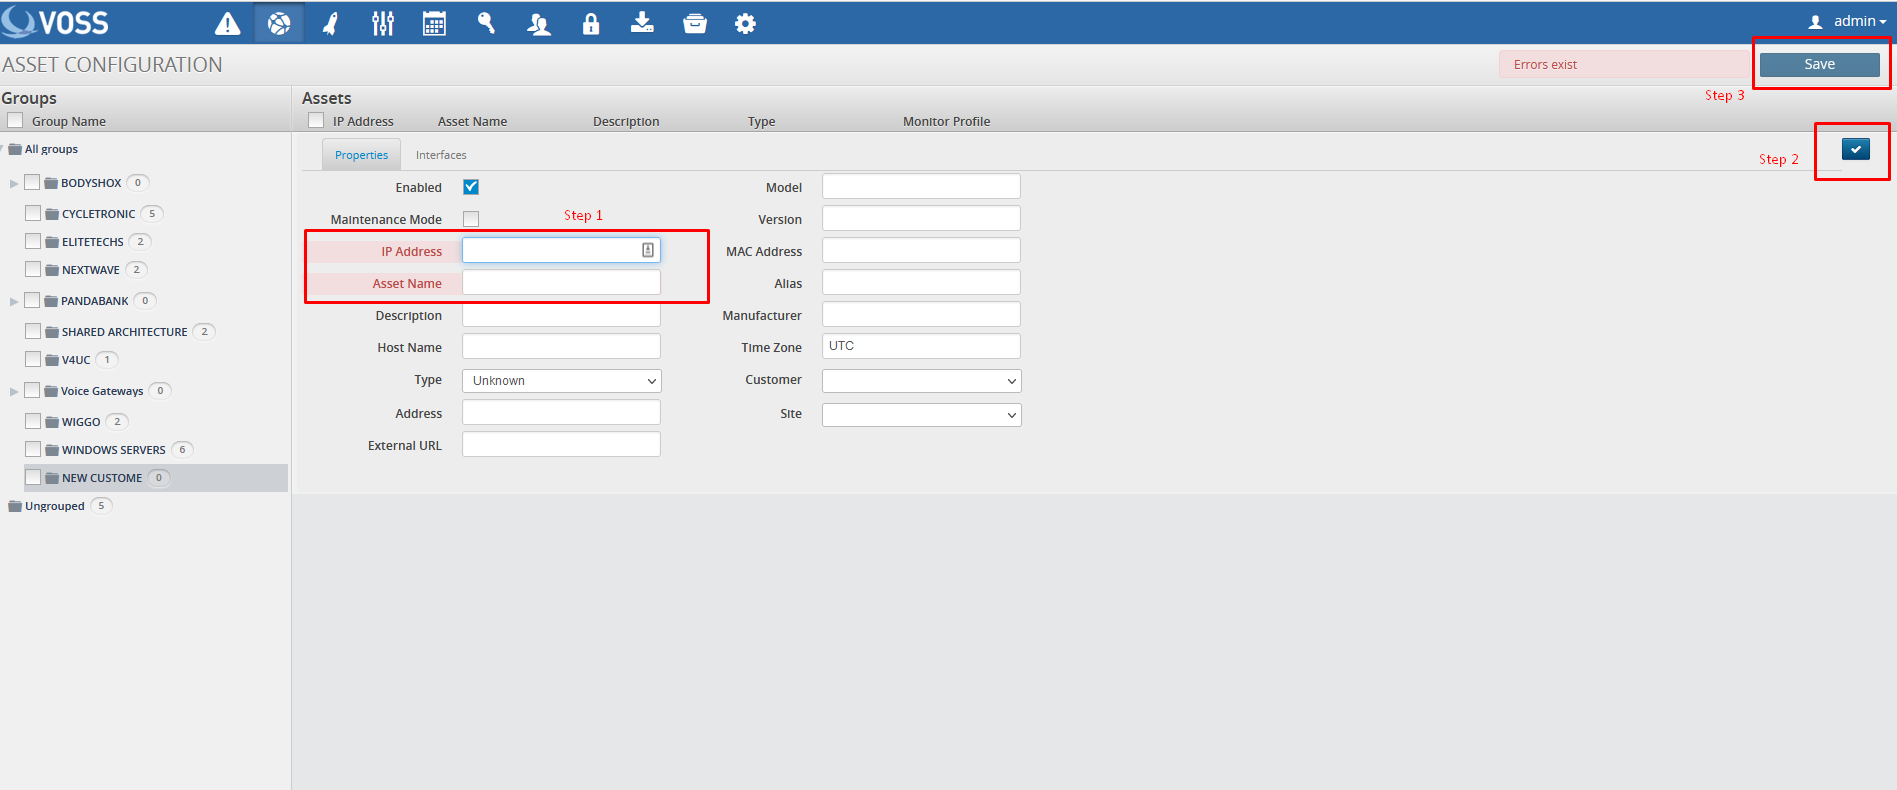Uncheck the Enabled checkbox
Screen dimensions: 1897x790
(471, 187)
